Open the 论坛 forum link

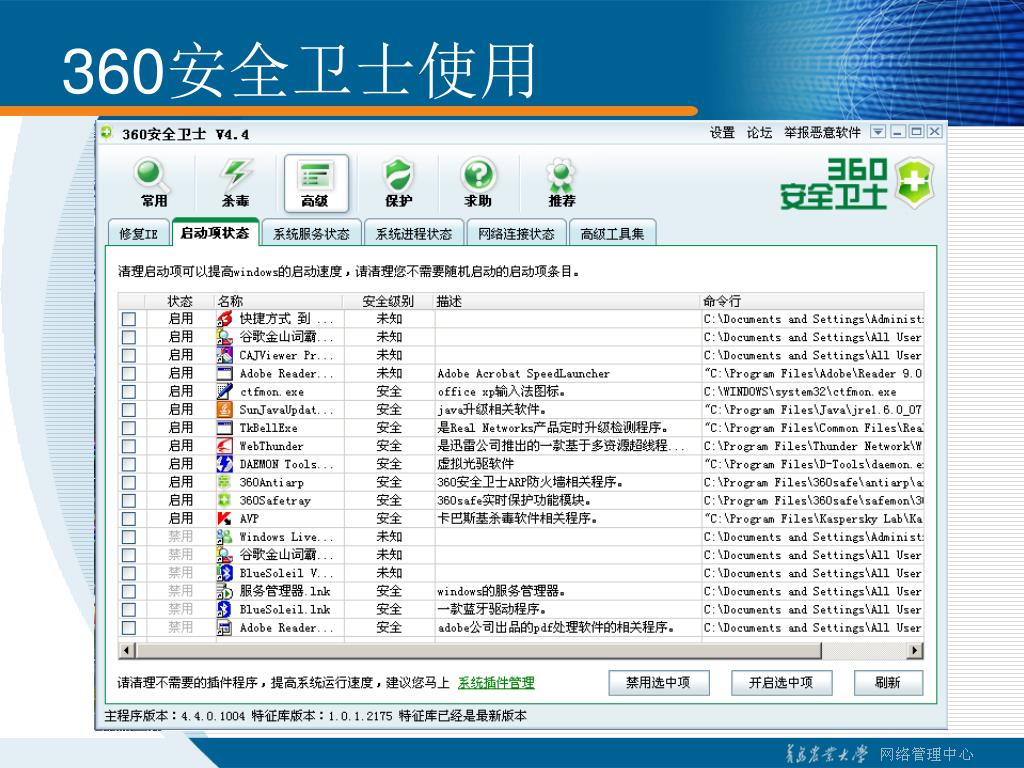760,133
